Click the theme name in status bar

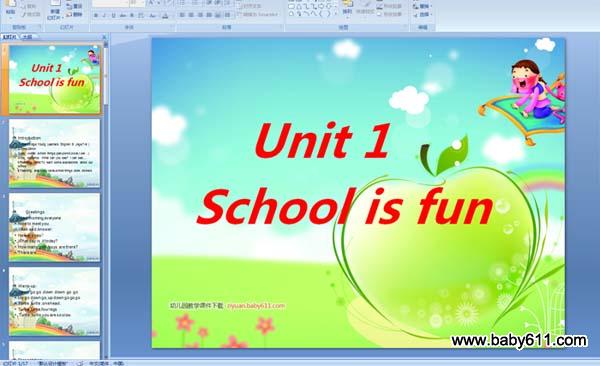coord(53,363)
